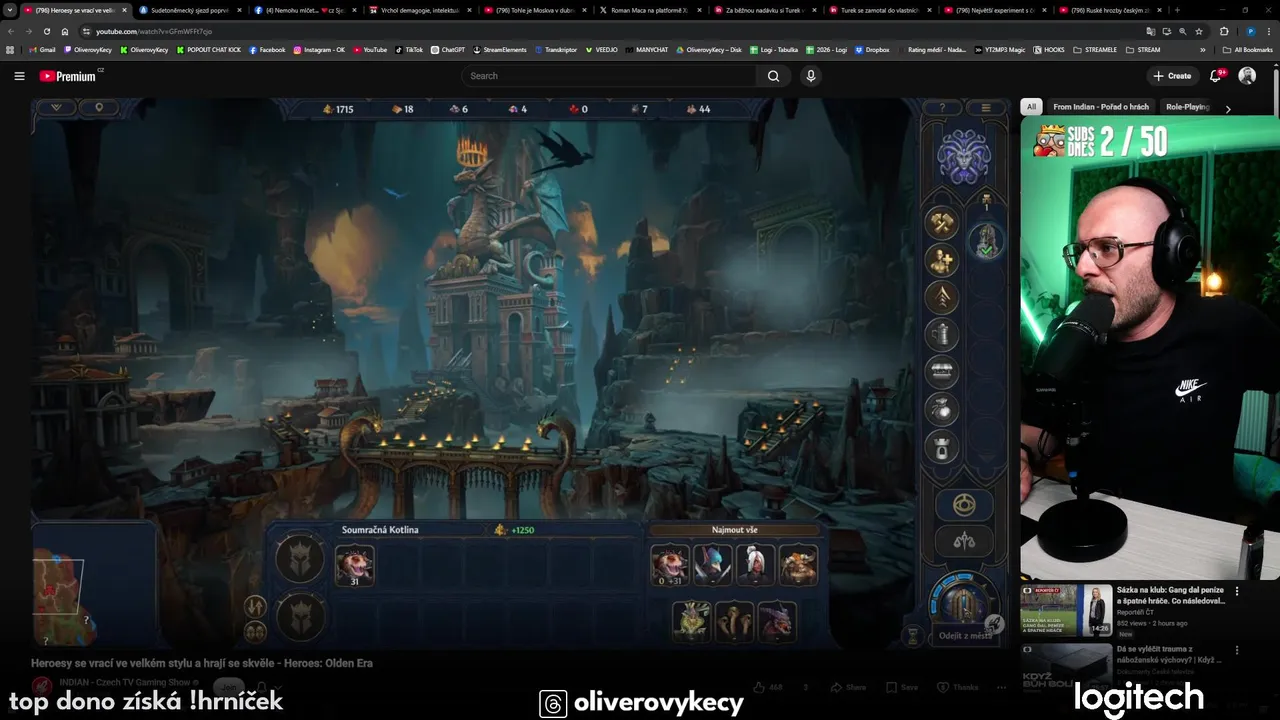Open the YouTube hamburger guide menu

(x=19, y=76)
